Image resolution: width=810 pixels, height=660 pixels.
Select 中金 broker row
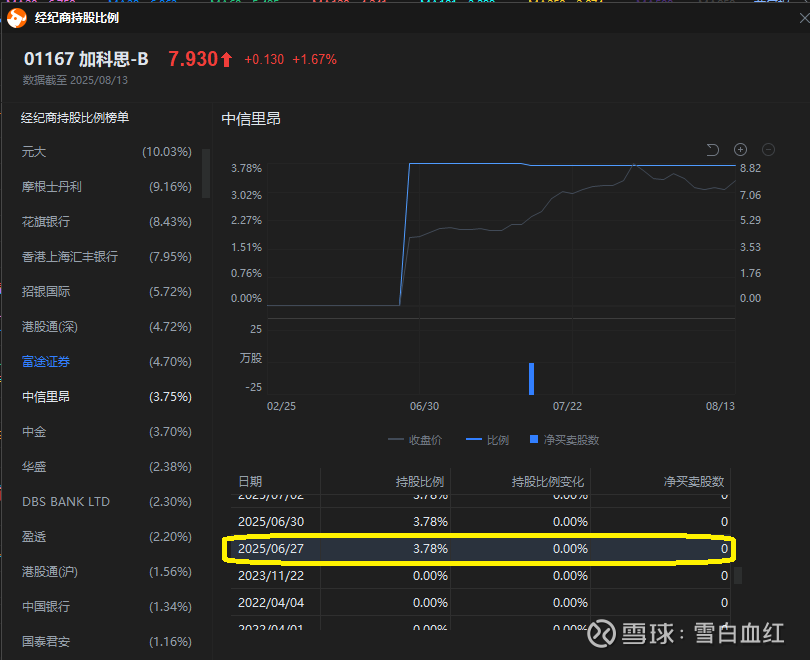click(x=106, y=432)
